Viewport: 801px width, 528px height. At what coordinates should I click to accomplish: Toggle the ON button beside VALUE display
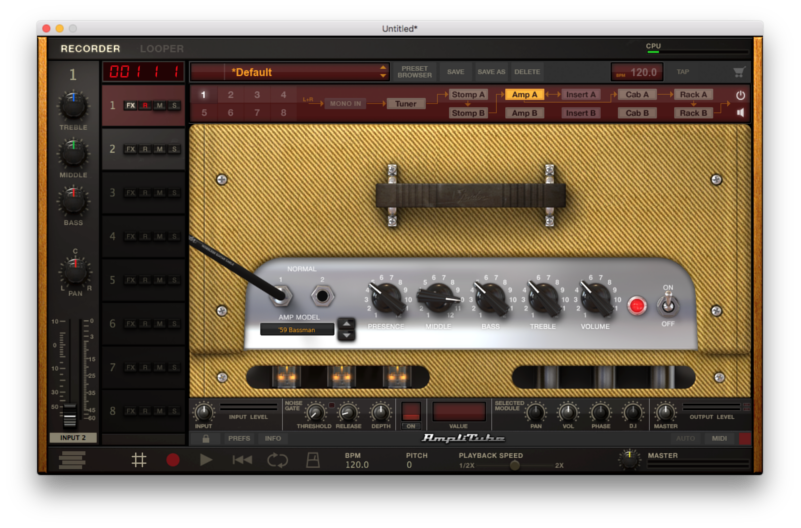click(x=411, y=426)
